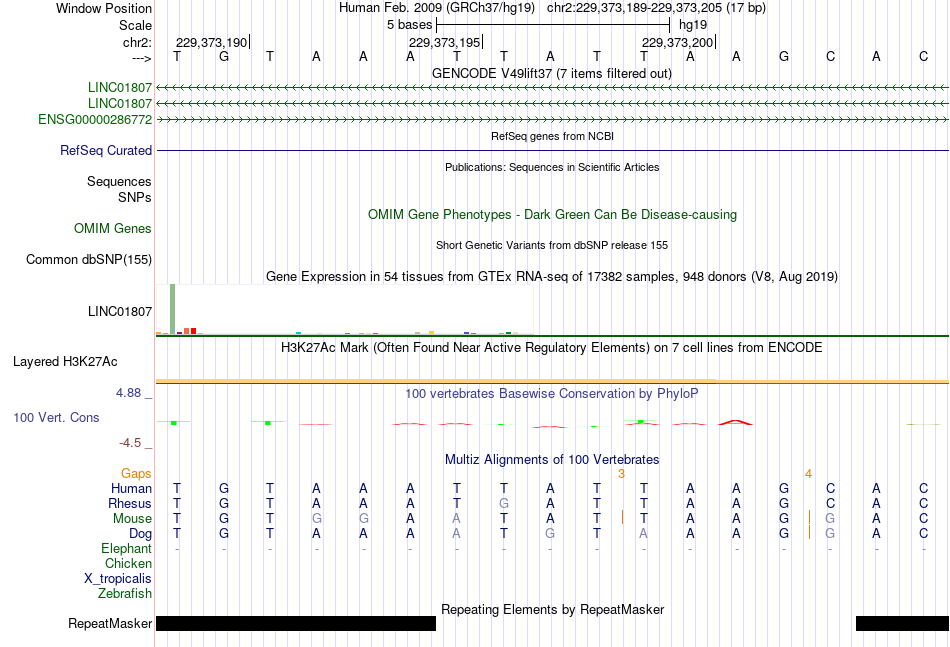Image resolution: width=950 pixels, height=647 pixels.
Task: Click the LINC01807 GTEx expression label
Action: 120,311
